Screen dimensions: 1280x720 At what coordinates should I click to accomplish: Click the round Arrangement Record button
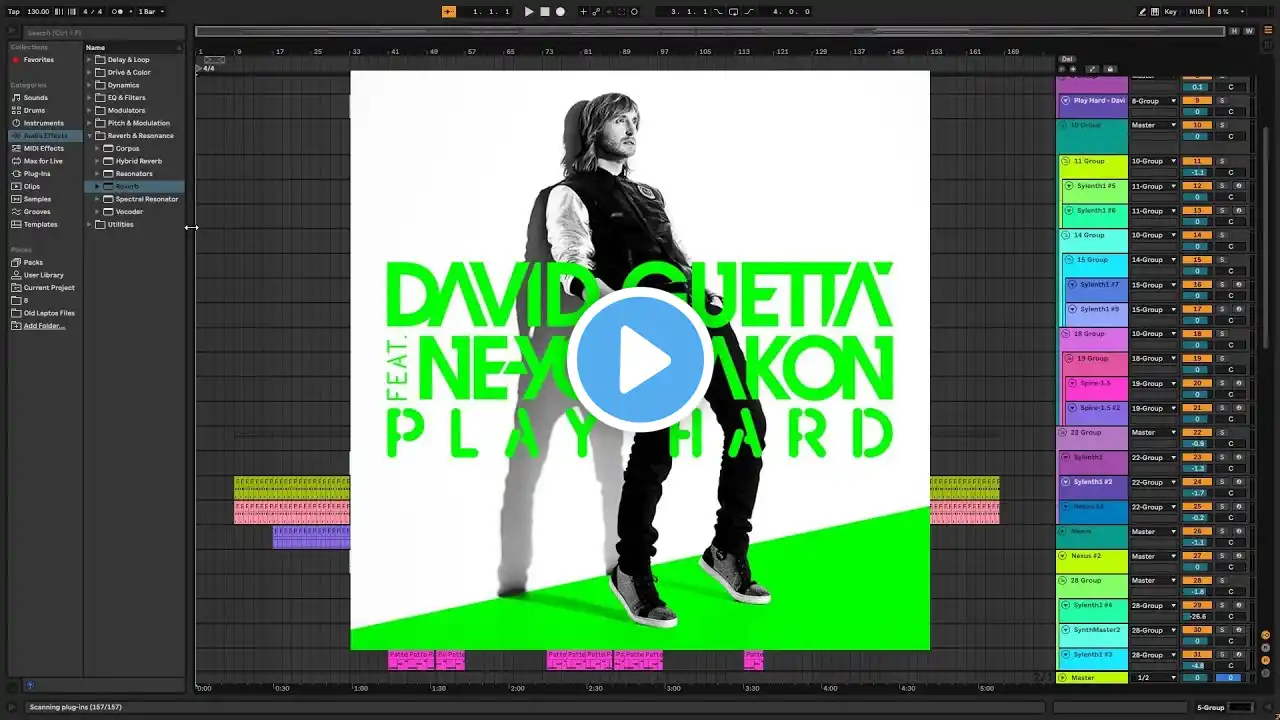pyautogui.click(x=560, y=12)
